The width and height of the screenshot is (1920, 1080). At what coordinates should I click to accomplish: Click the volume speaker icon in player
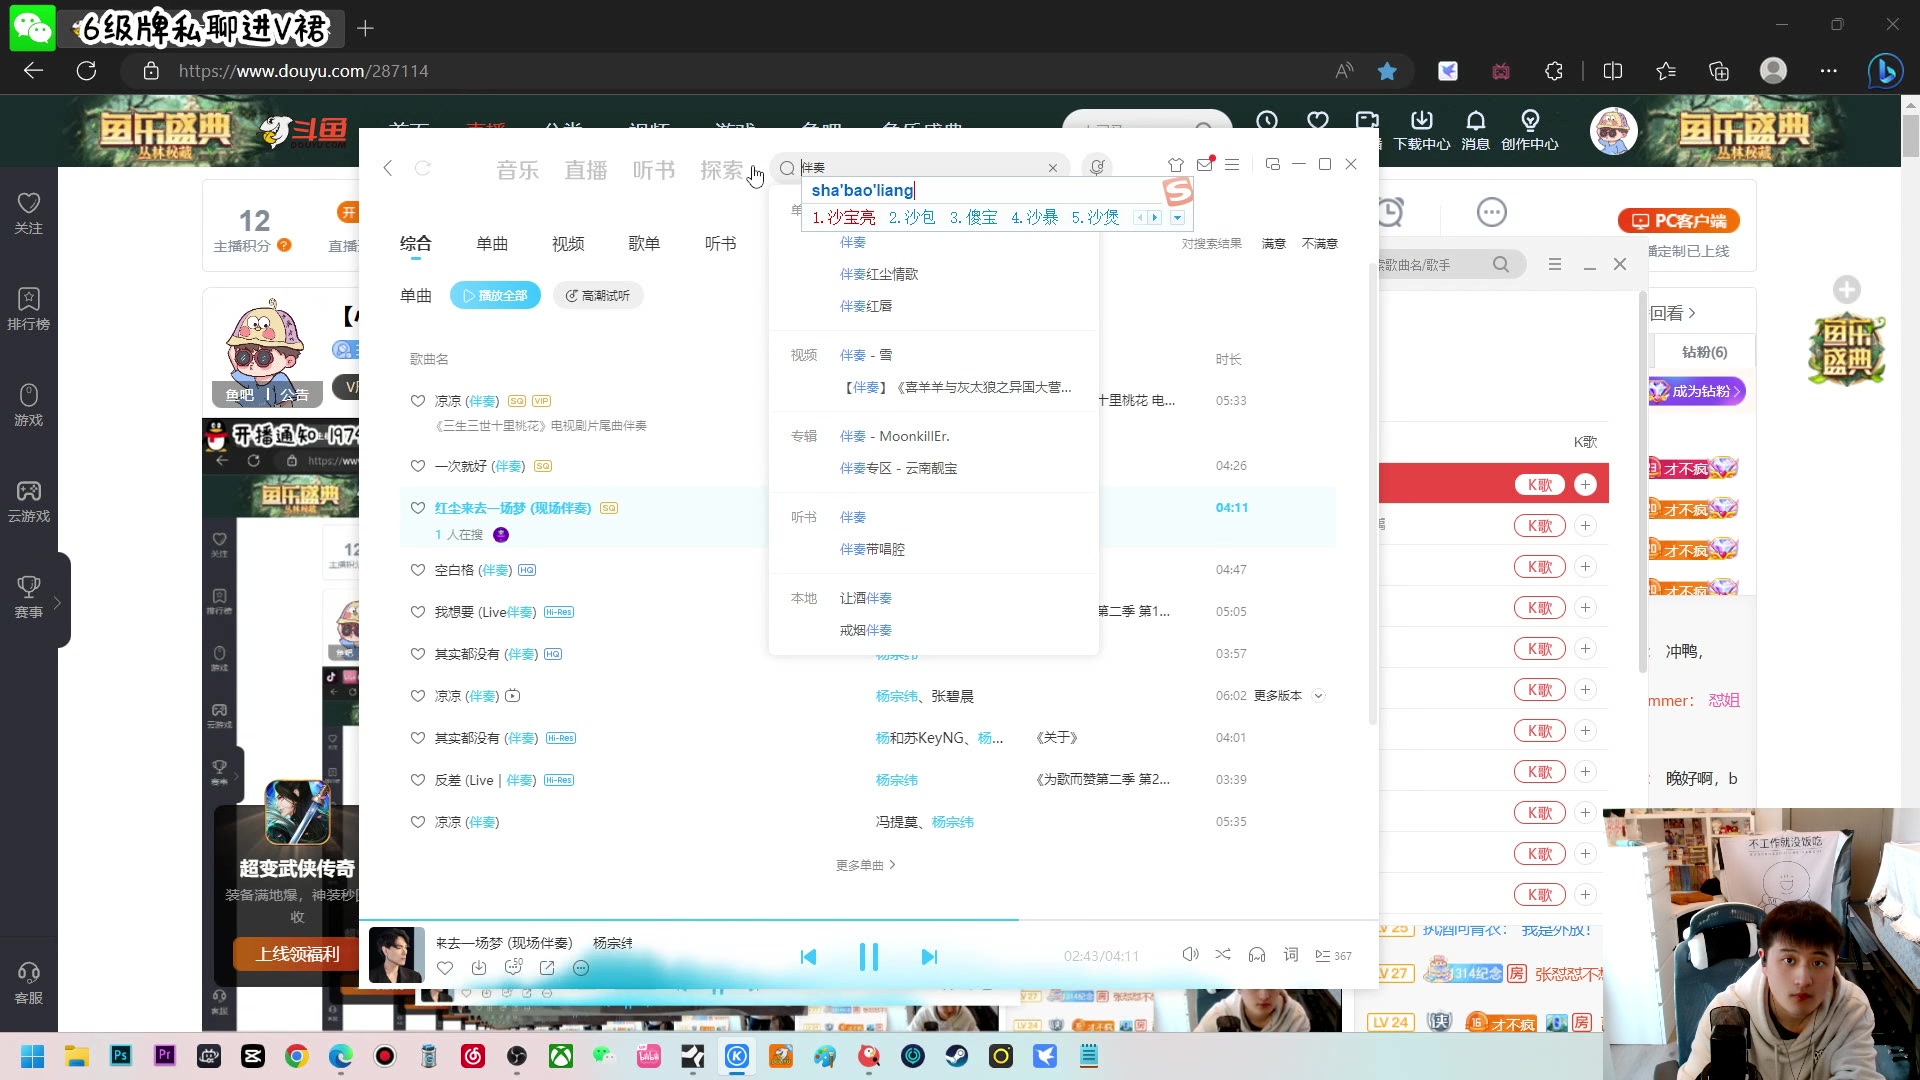1190,955
